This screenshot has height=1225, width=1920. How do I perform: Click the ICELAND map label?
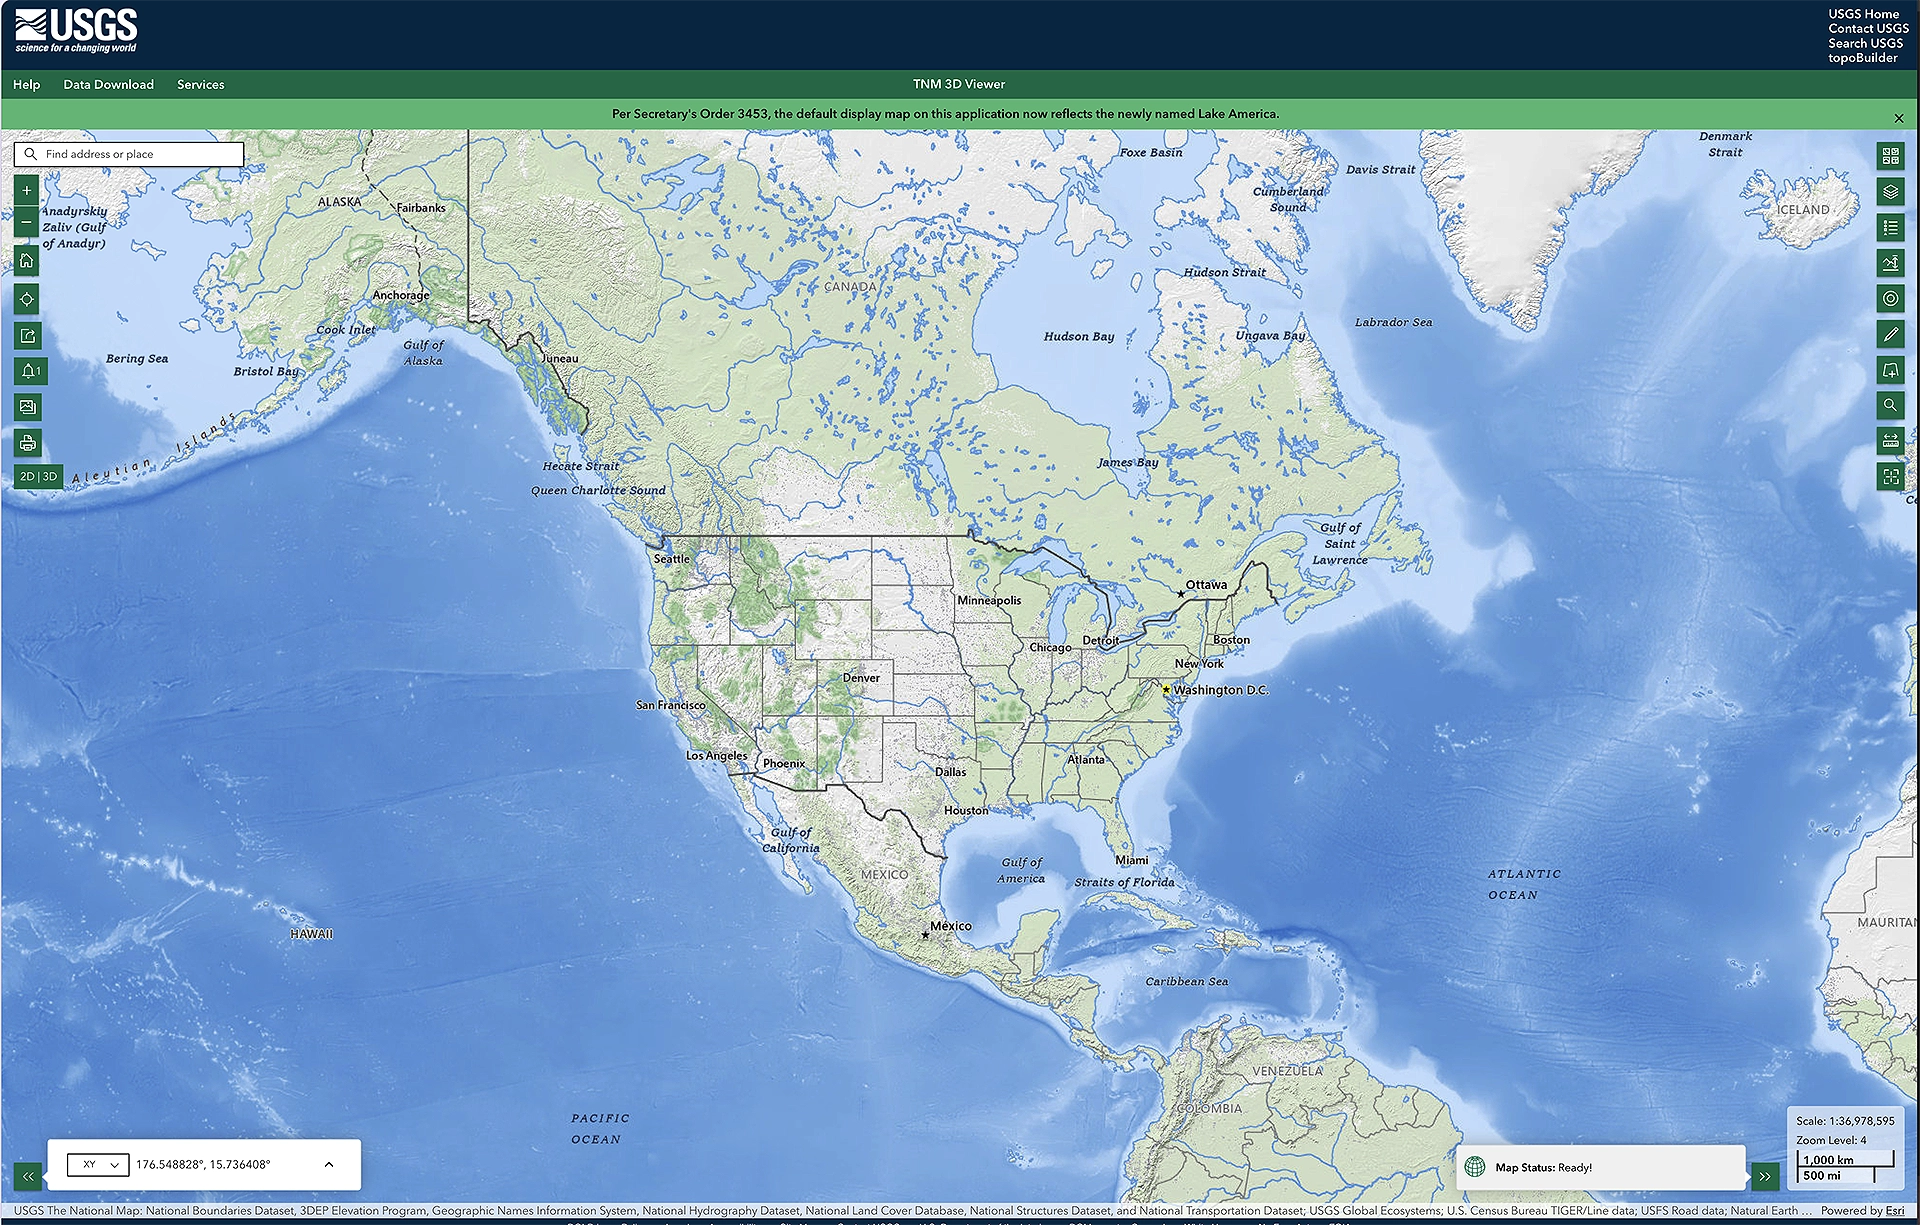[x=1803, y=210]
